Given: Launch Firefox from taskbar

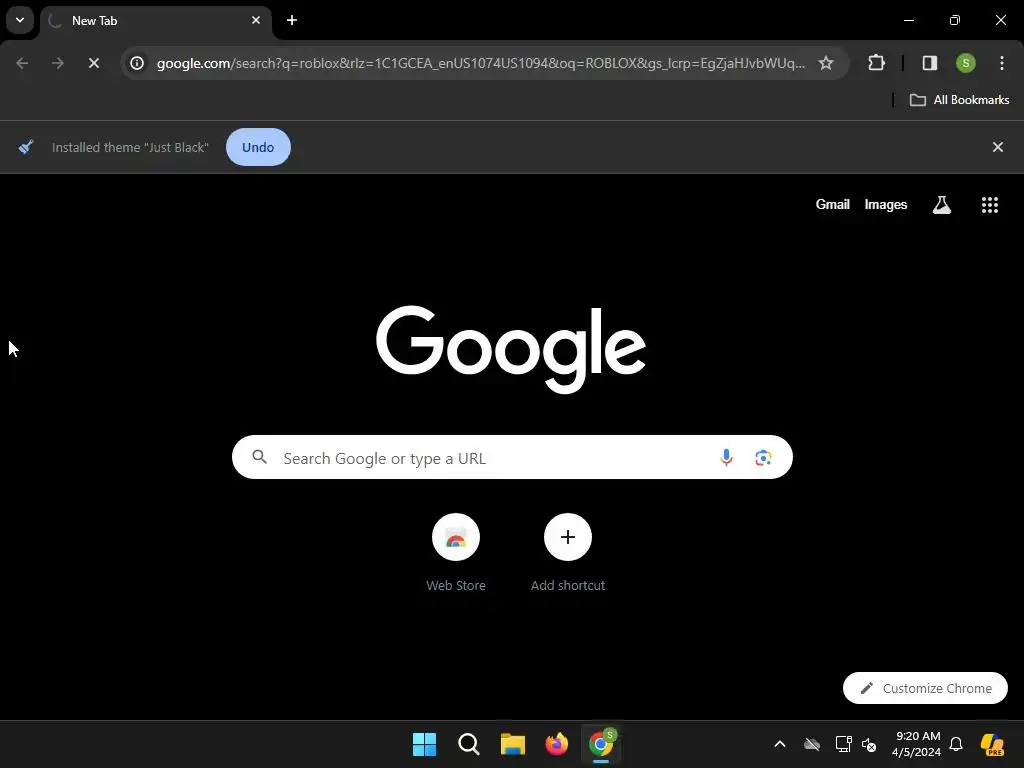Looking at the screenshot, I should (556, 744).
